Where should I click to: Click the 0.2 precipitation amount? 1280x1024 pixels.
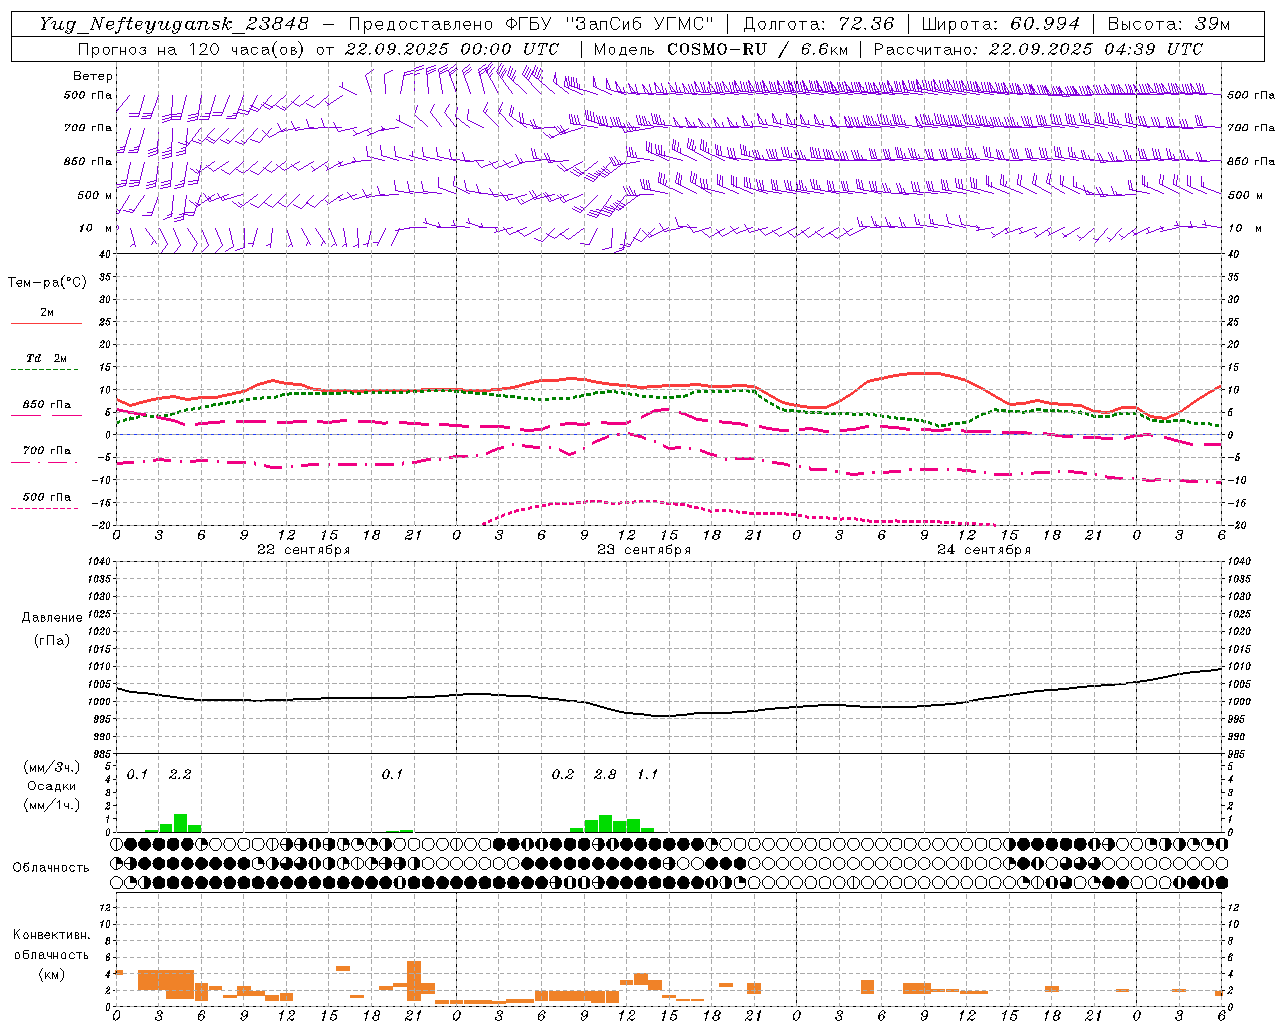(563, 775)
